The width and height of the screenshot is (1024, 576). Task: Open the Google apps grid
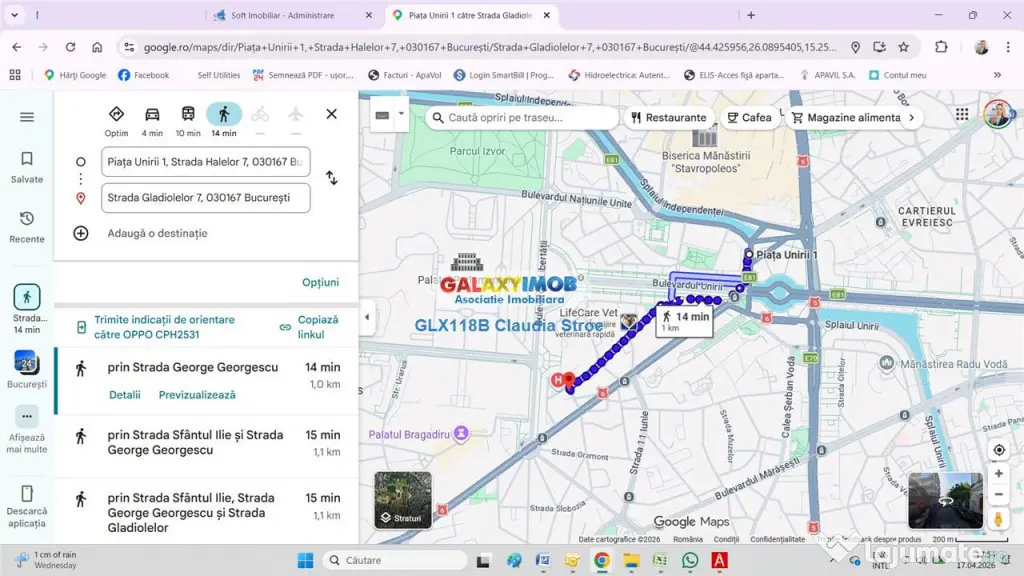pos(962,114)
